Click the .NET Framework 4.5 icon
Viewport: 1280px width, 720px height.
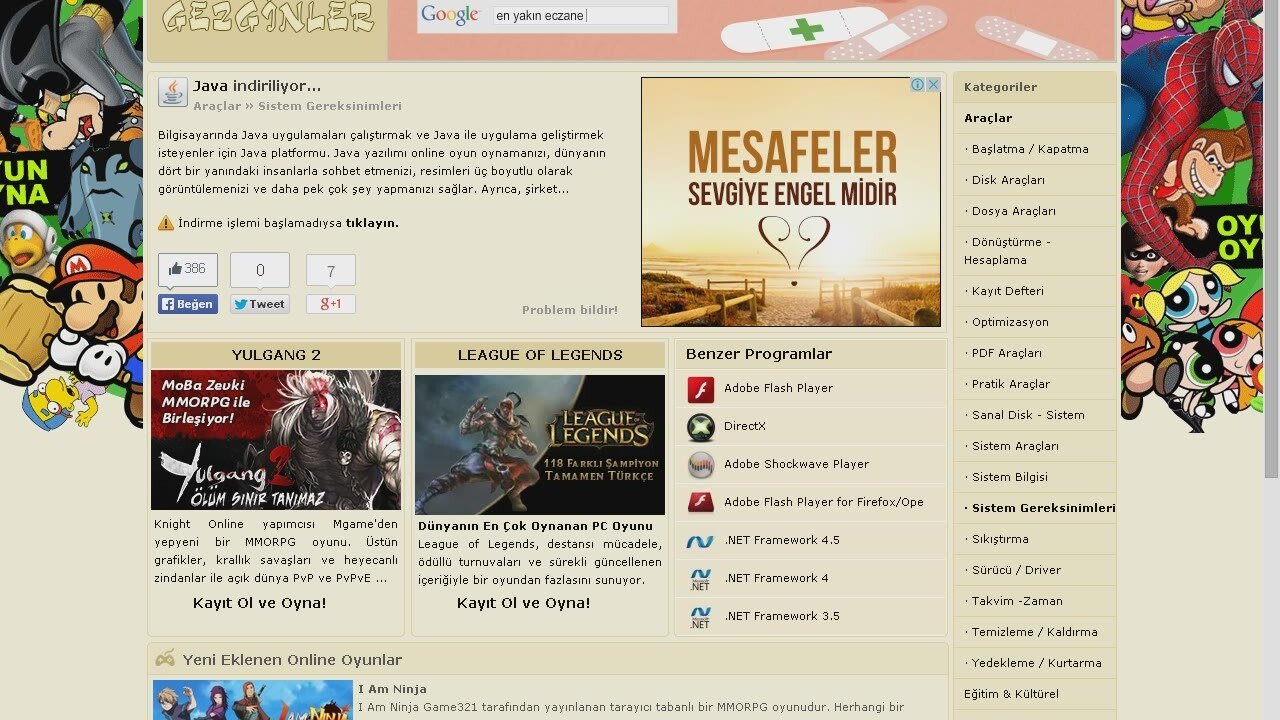(x=700, y=541)
